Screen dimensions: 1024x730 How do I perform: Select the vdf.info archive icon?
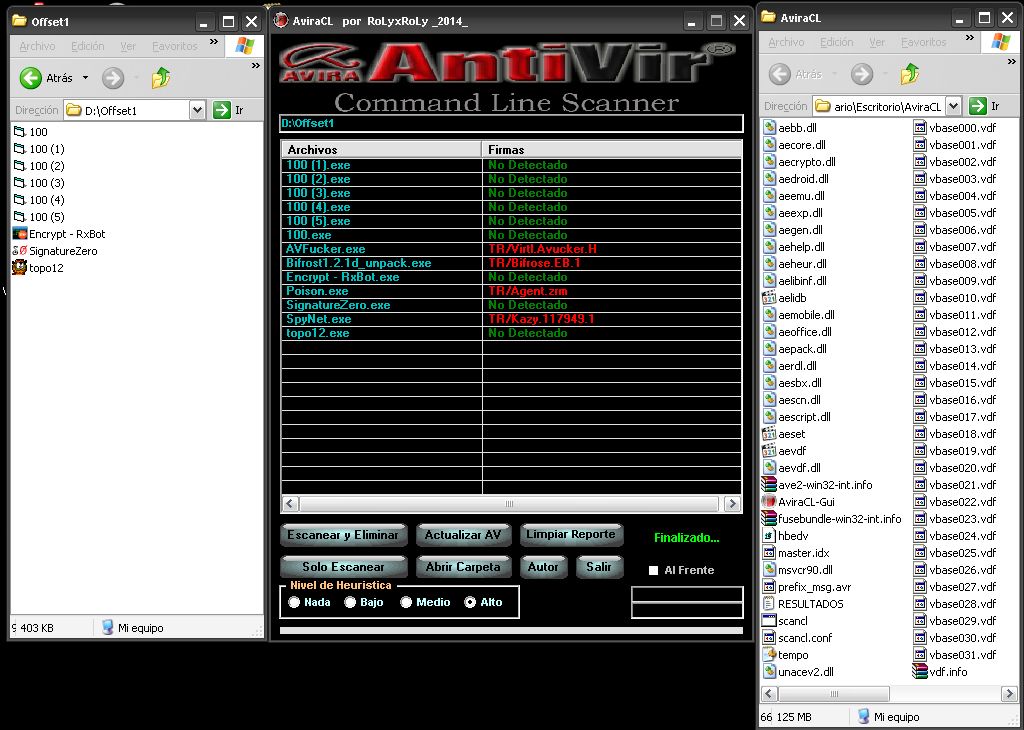(920, 671)
